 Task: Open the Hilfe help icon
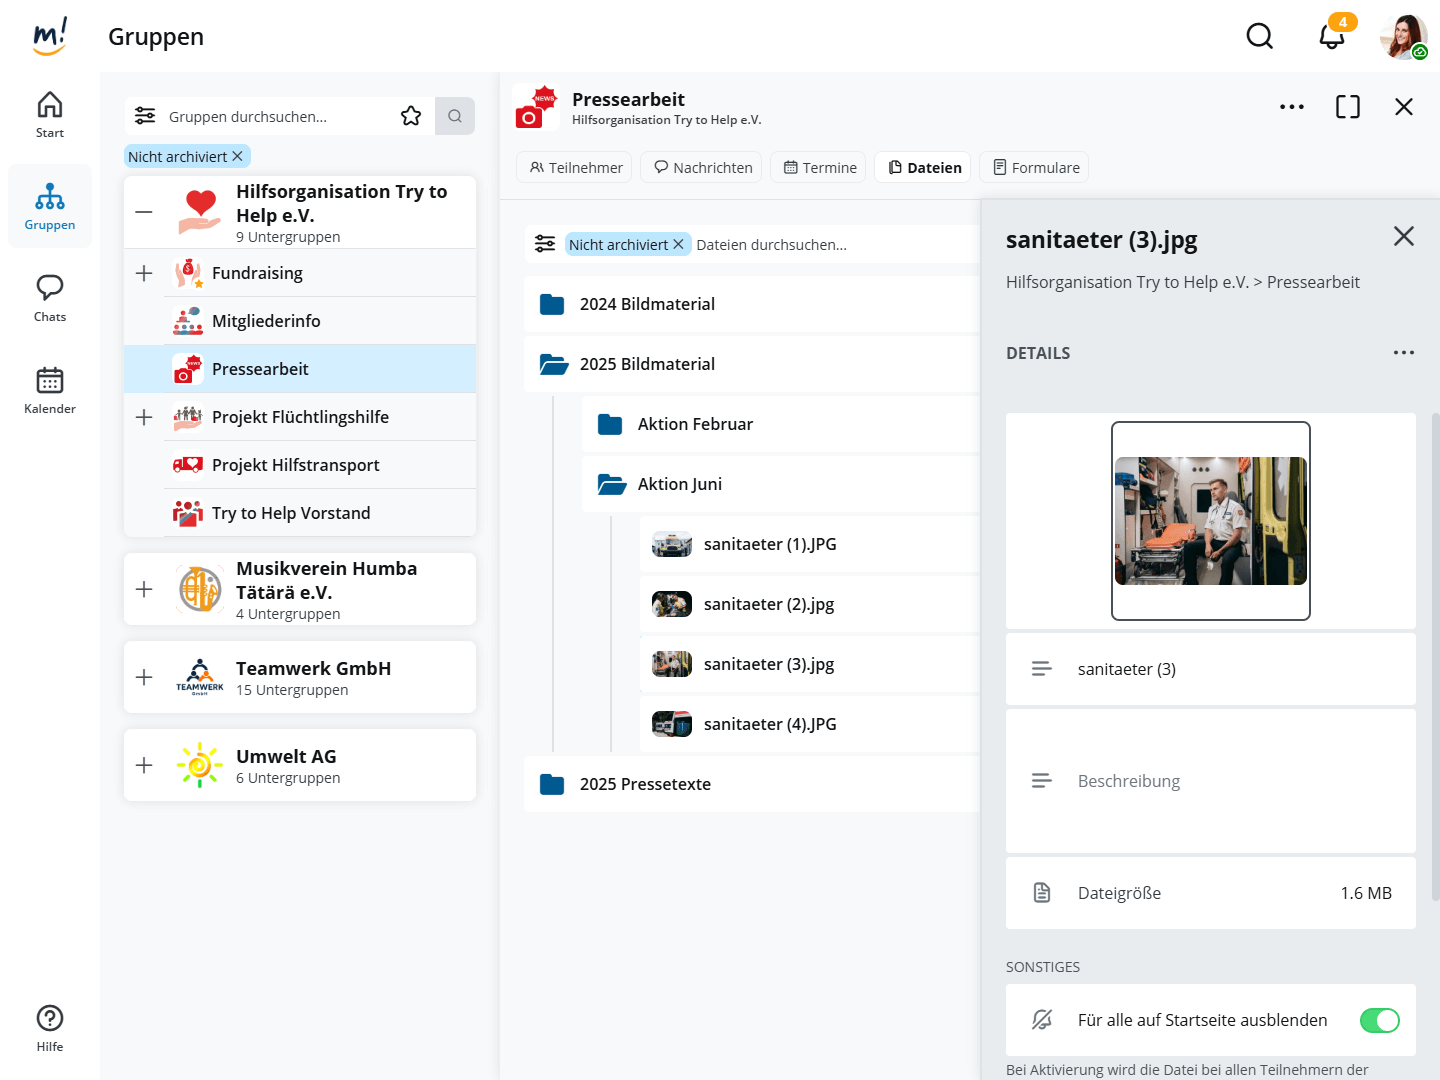[50, 1028]
